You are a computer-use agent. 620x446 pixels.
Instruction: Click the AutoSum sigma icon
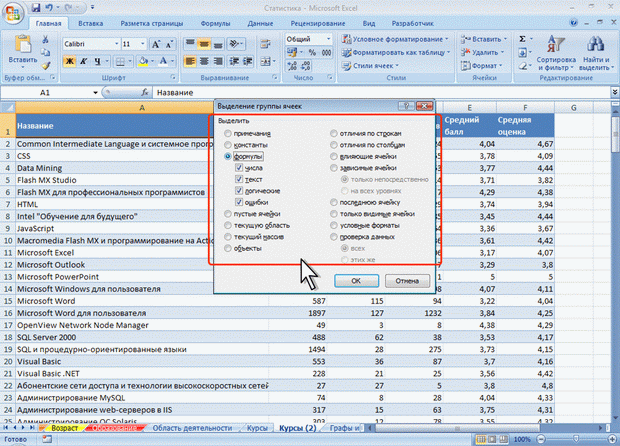(x=522, y=39)
